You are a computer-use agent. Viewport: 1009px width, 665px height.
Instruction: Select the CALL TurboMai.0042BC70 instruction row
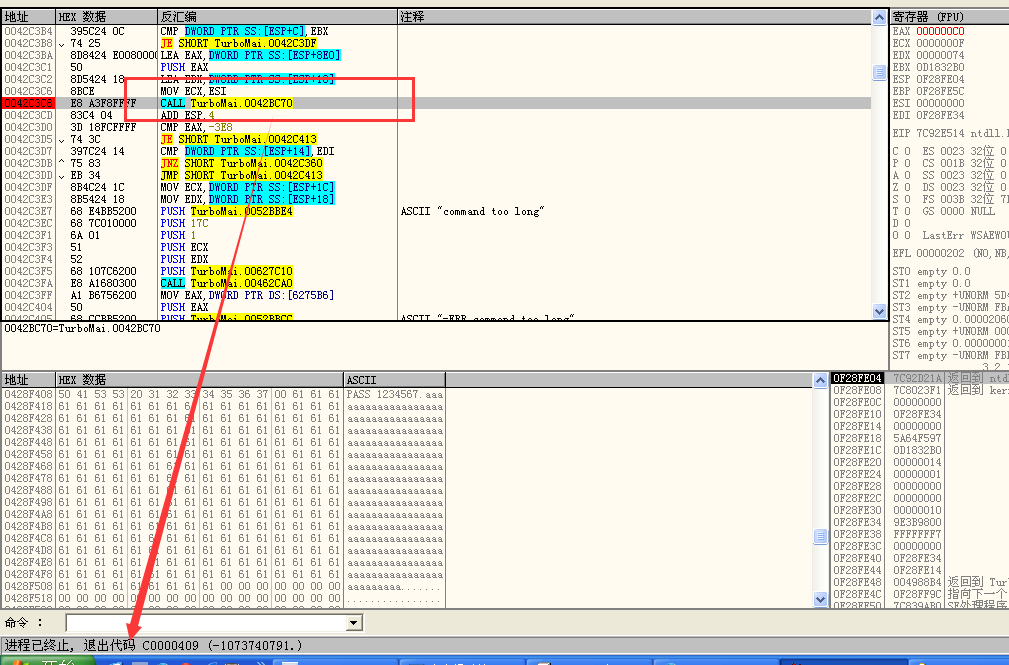226,103
